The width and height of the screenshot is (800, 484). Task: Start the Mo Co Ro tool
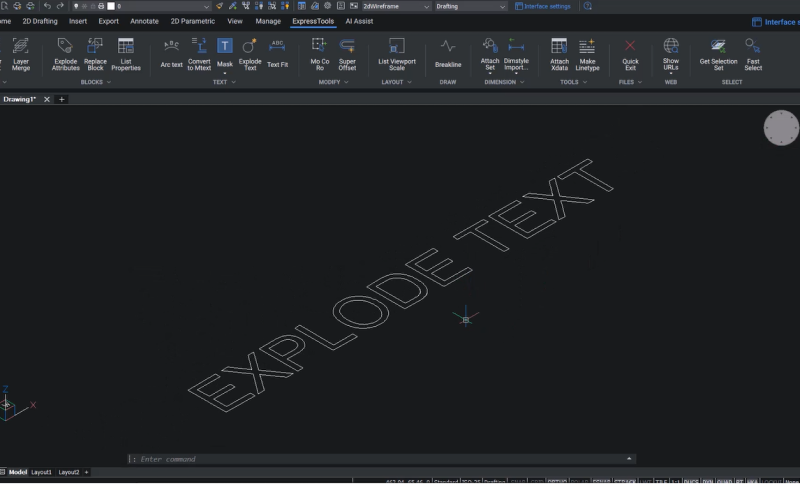320,54
